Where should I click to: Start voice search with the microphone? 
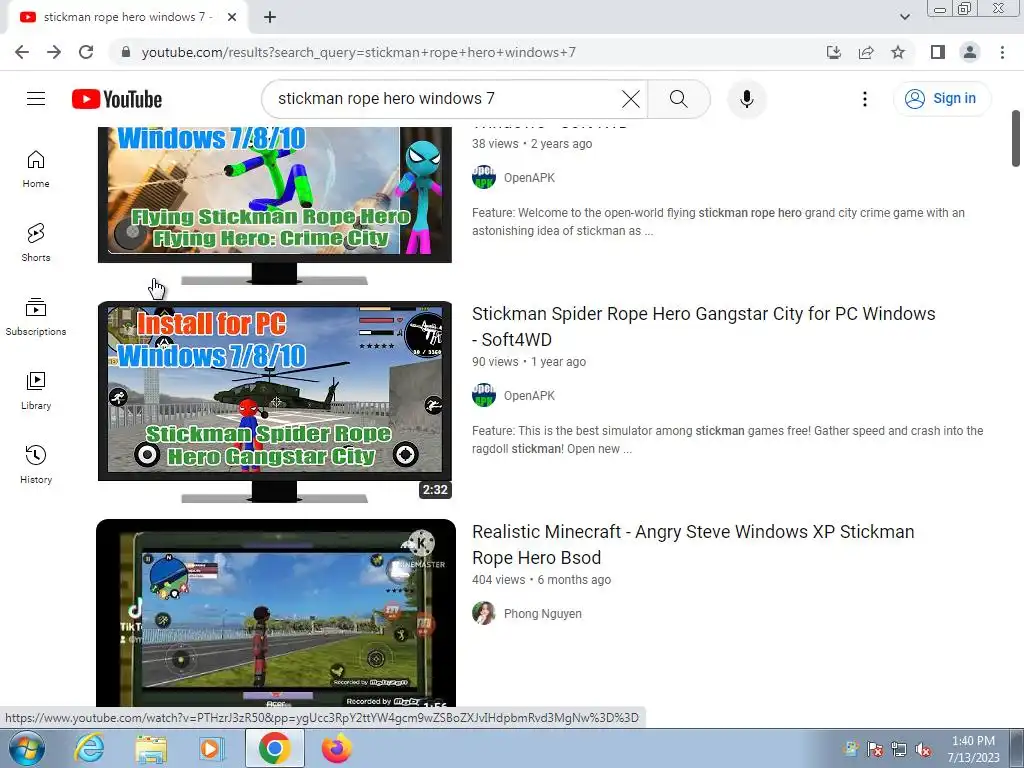746,99
